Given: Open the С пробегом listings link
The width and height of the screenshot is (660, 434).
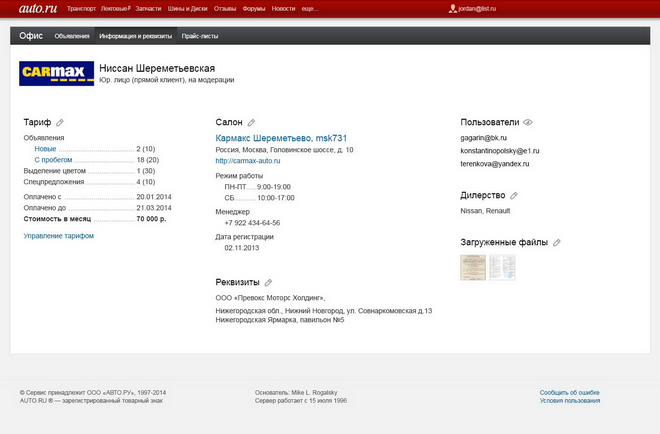Looking at the screenshot, I should point(53,160).
